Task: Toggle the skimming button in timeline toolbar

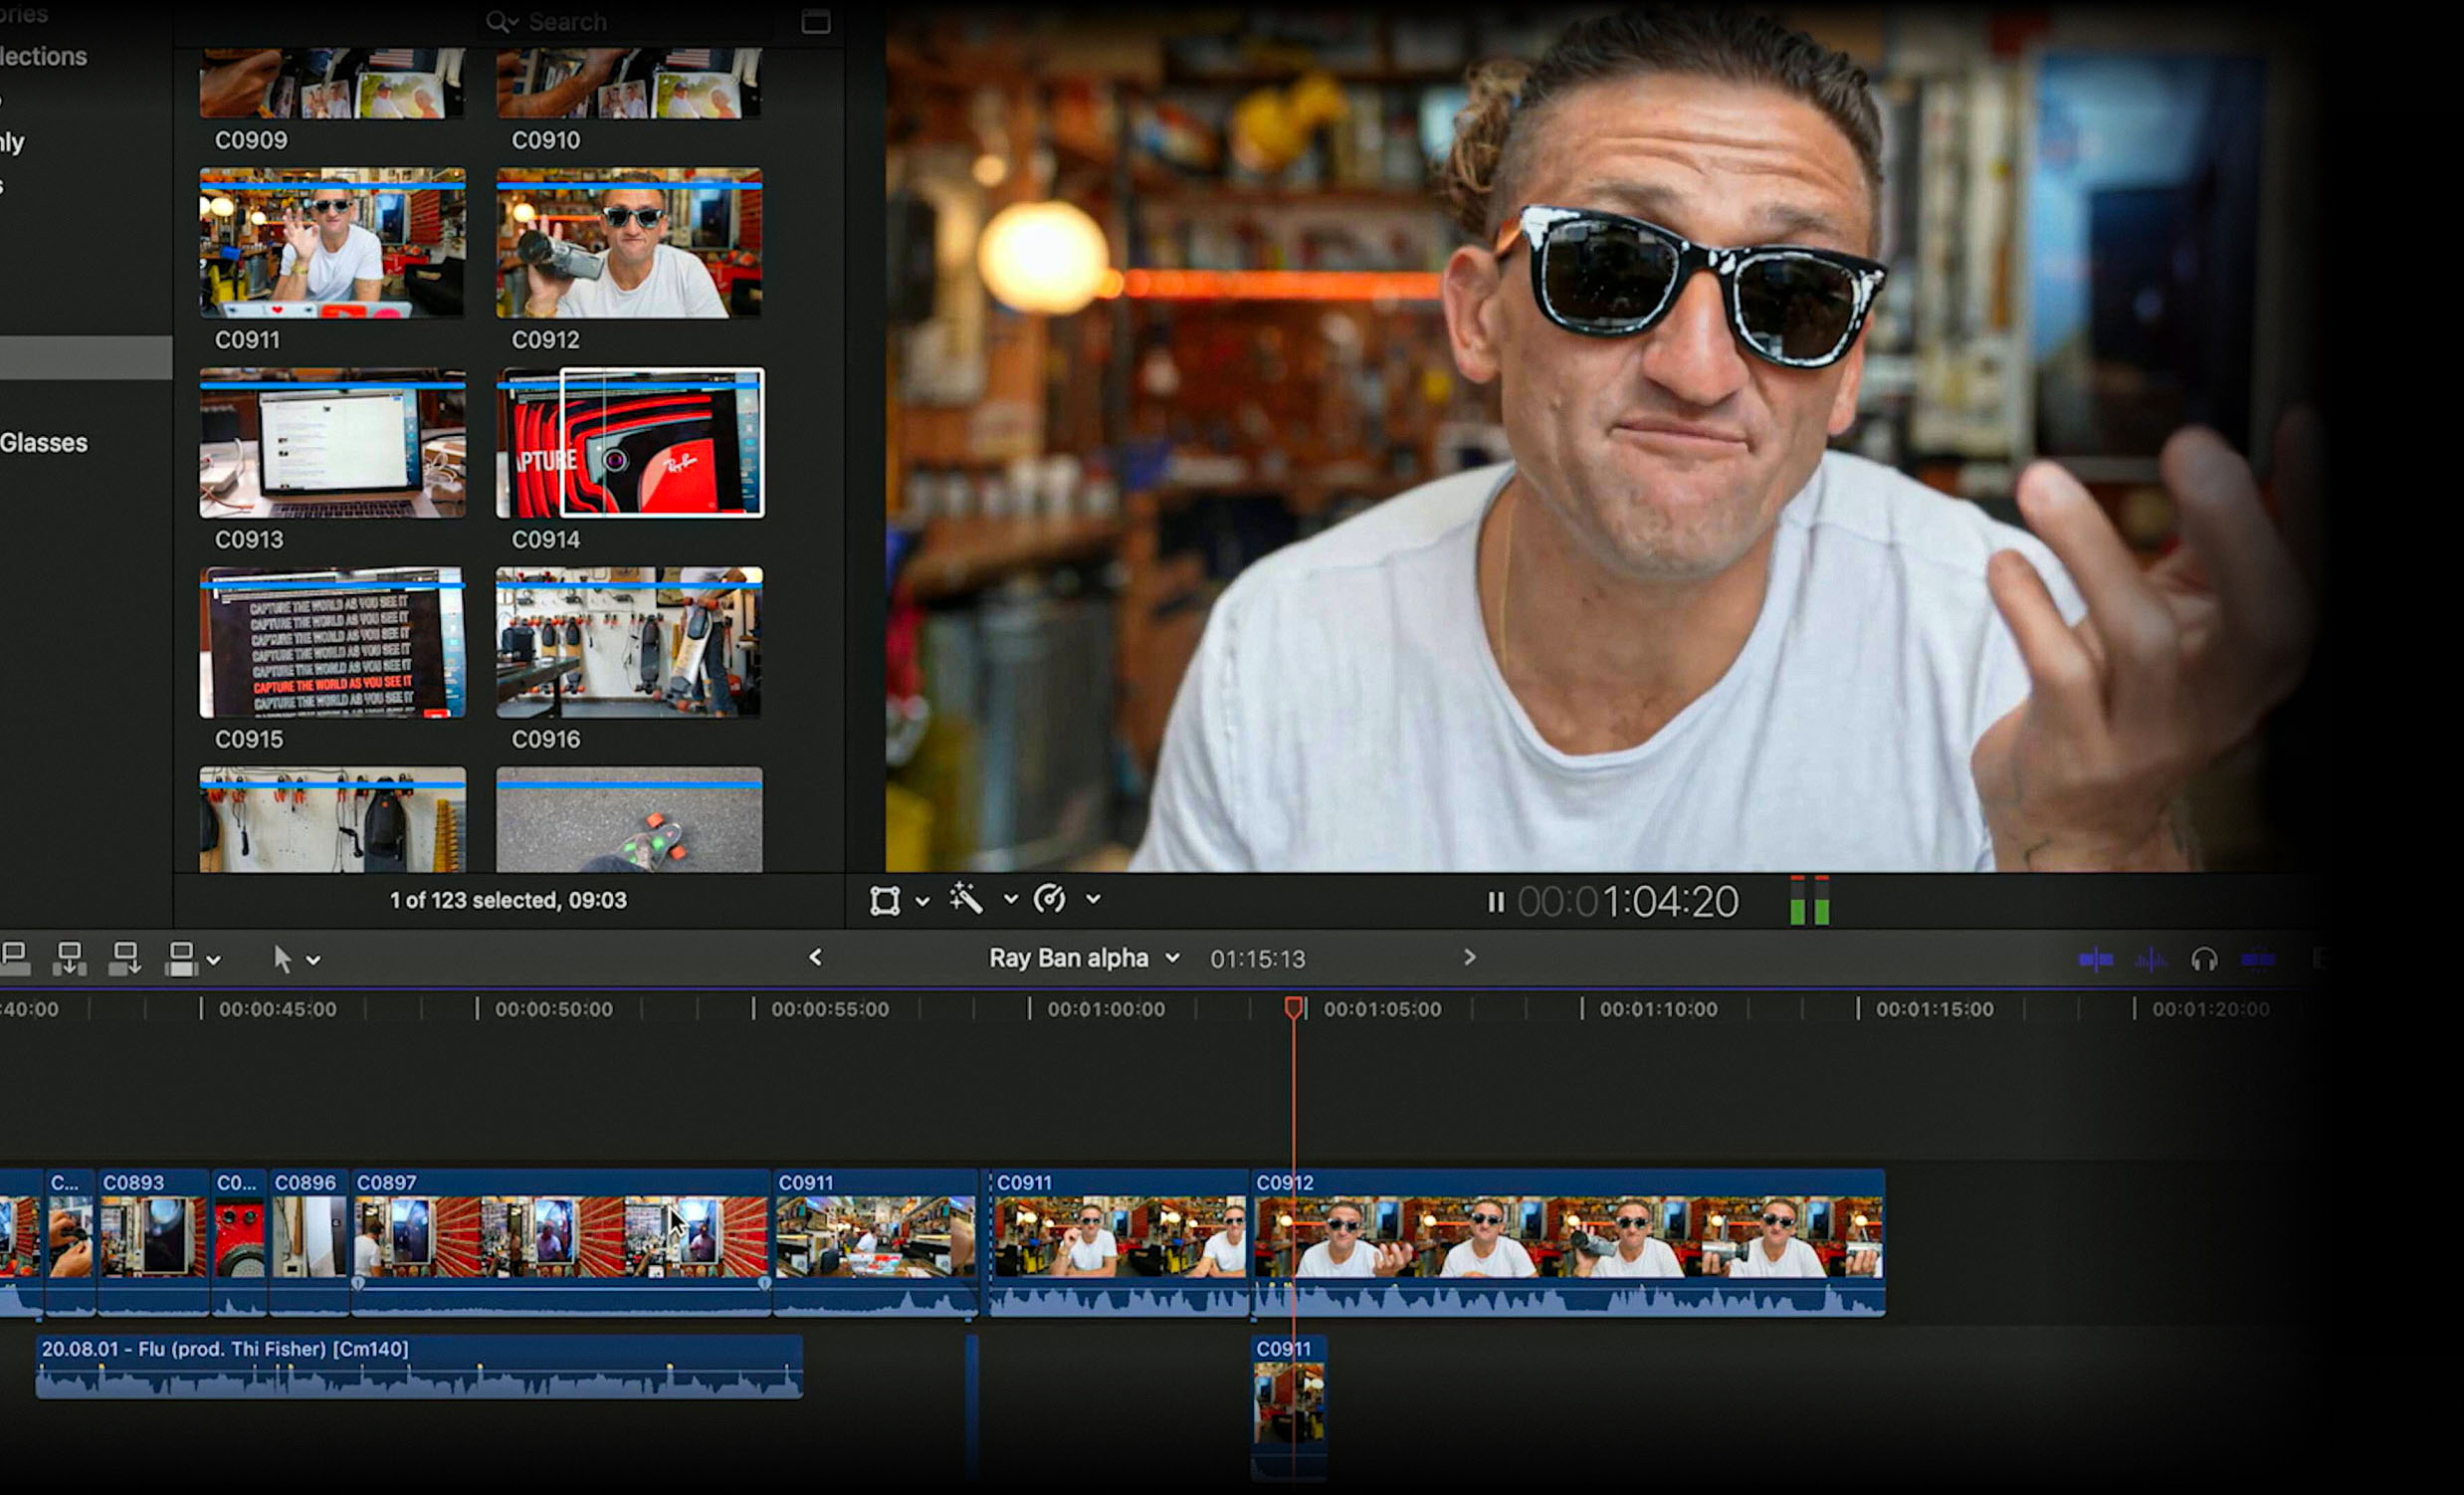Action: [2095, 960]
